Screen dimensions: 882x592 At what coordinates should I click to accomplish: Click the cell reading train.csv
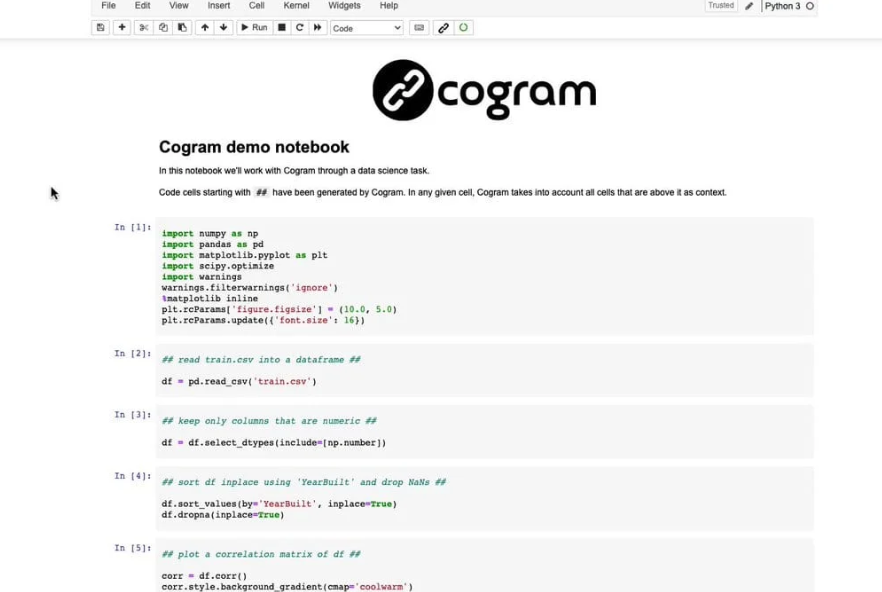(x=484, y=370)
